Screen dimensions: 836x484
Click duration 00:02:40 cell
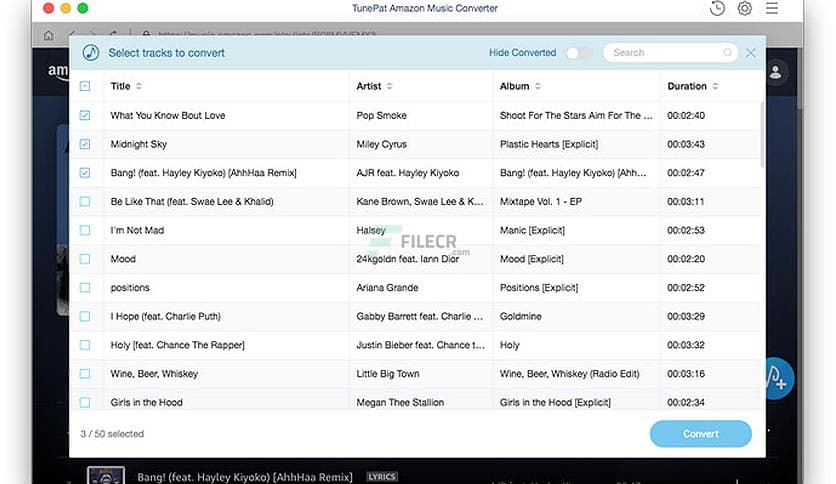tap(686, 115)
